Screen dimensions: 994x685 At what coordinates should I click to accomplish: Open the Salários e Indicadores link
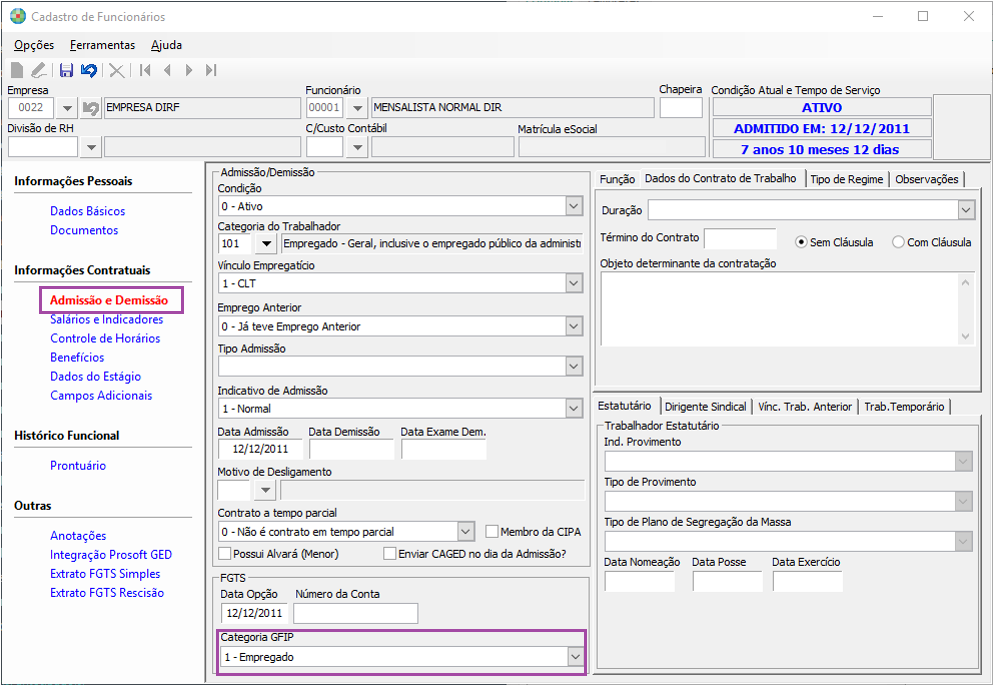click(x=106, y=319)
